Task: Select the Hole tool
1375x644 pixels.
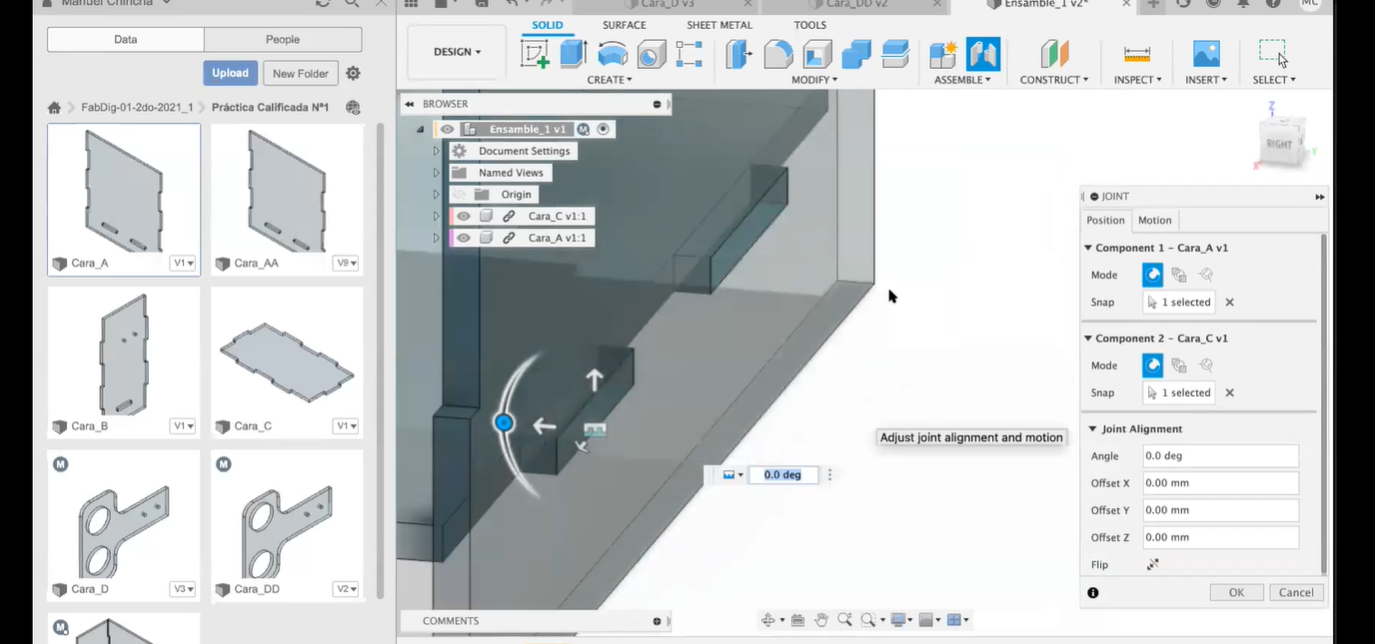Action: click(651, 53)
